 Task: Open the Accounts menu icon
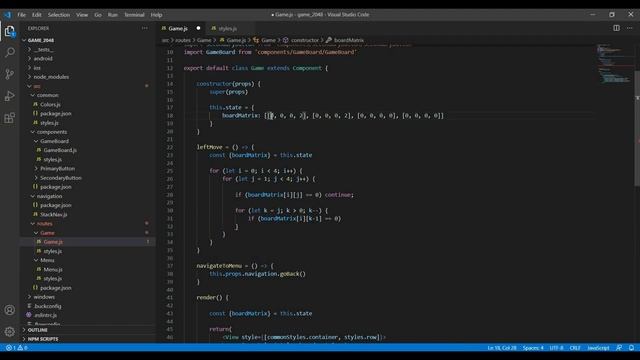coord(9,310)
